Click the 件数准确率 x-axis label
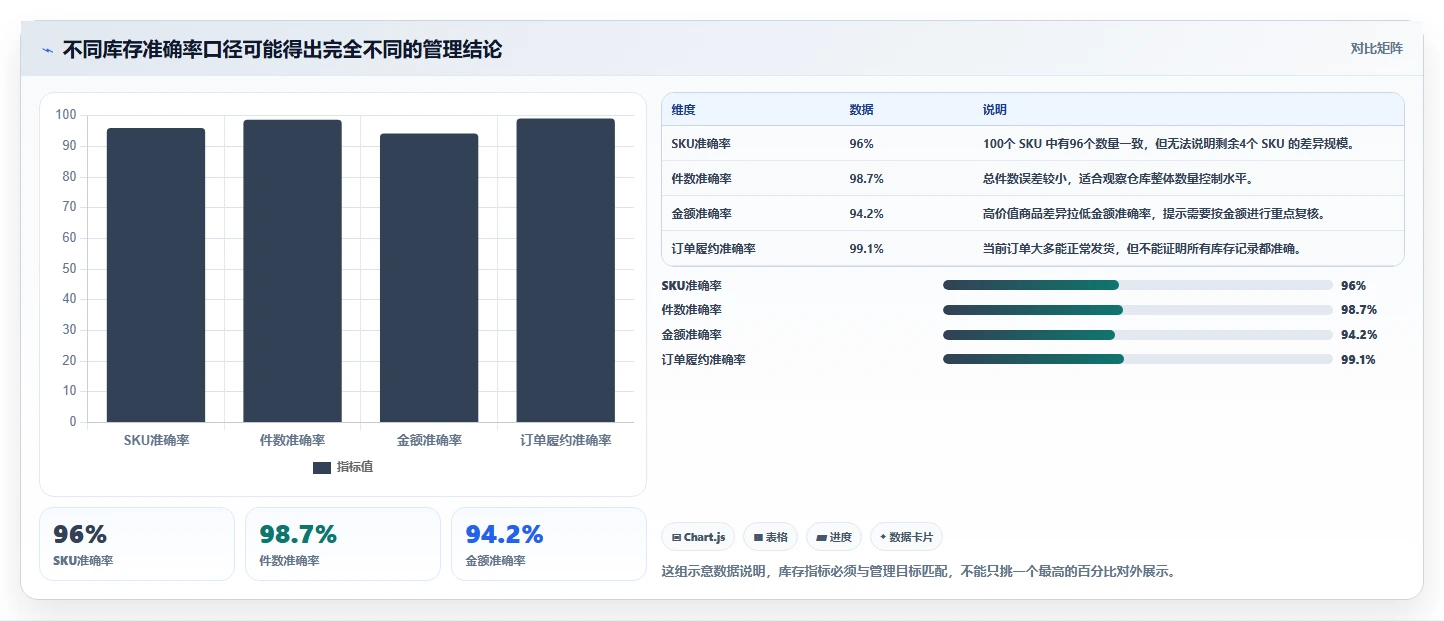Image resolution: width=1444 pixels, height=621 pixels. coord(292,440)
